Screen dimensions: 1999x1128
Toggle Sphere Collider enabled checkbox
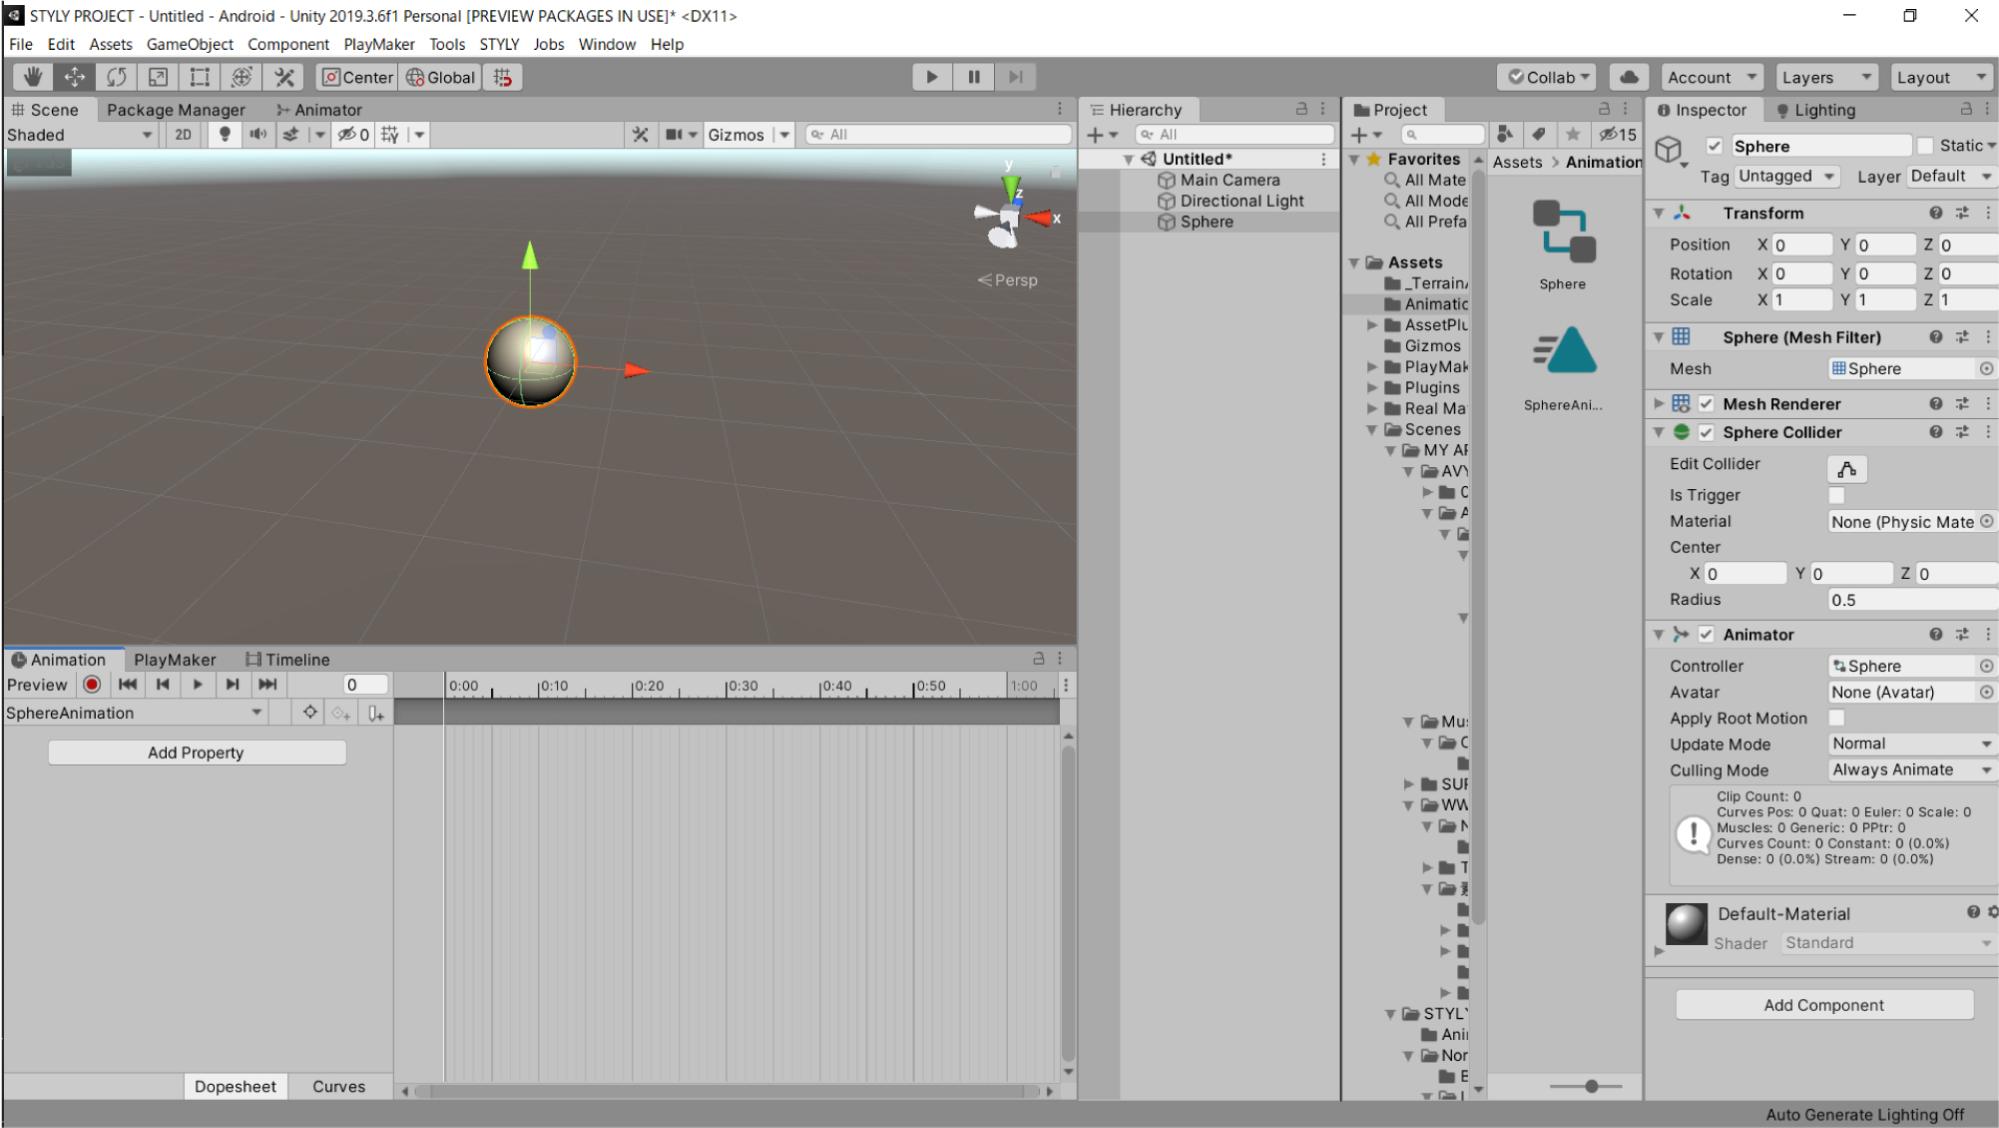point(1706,432)
